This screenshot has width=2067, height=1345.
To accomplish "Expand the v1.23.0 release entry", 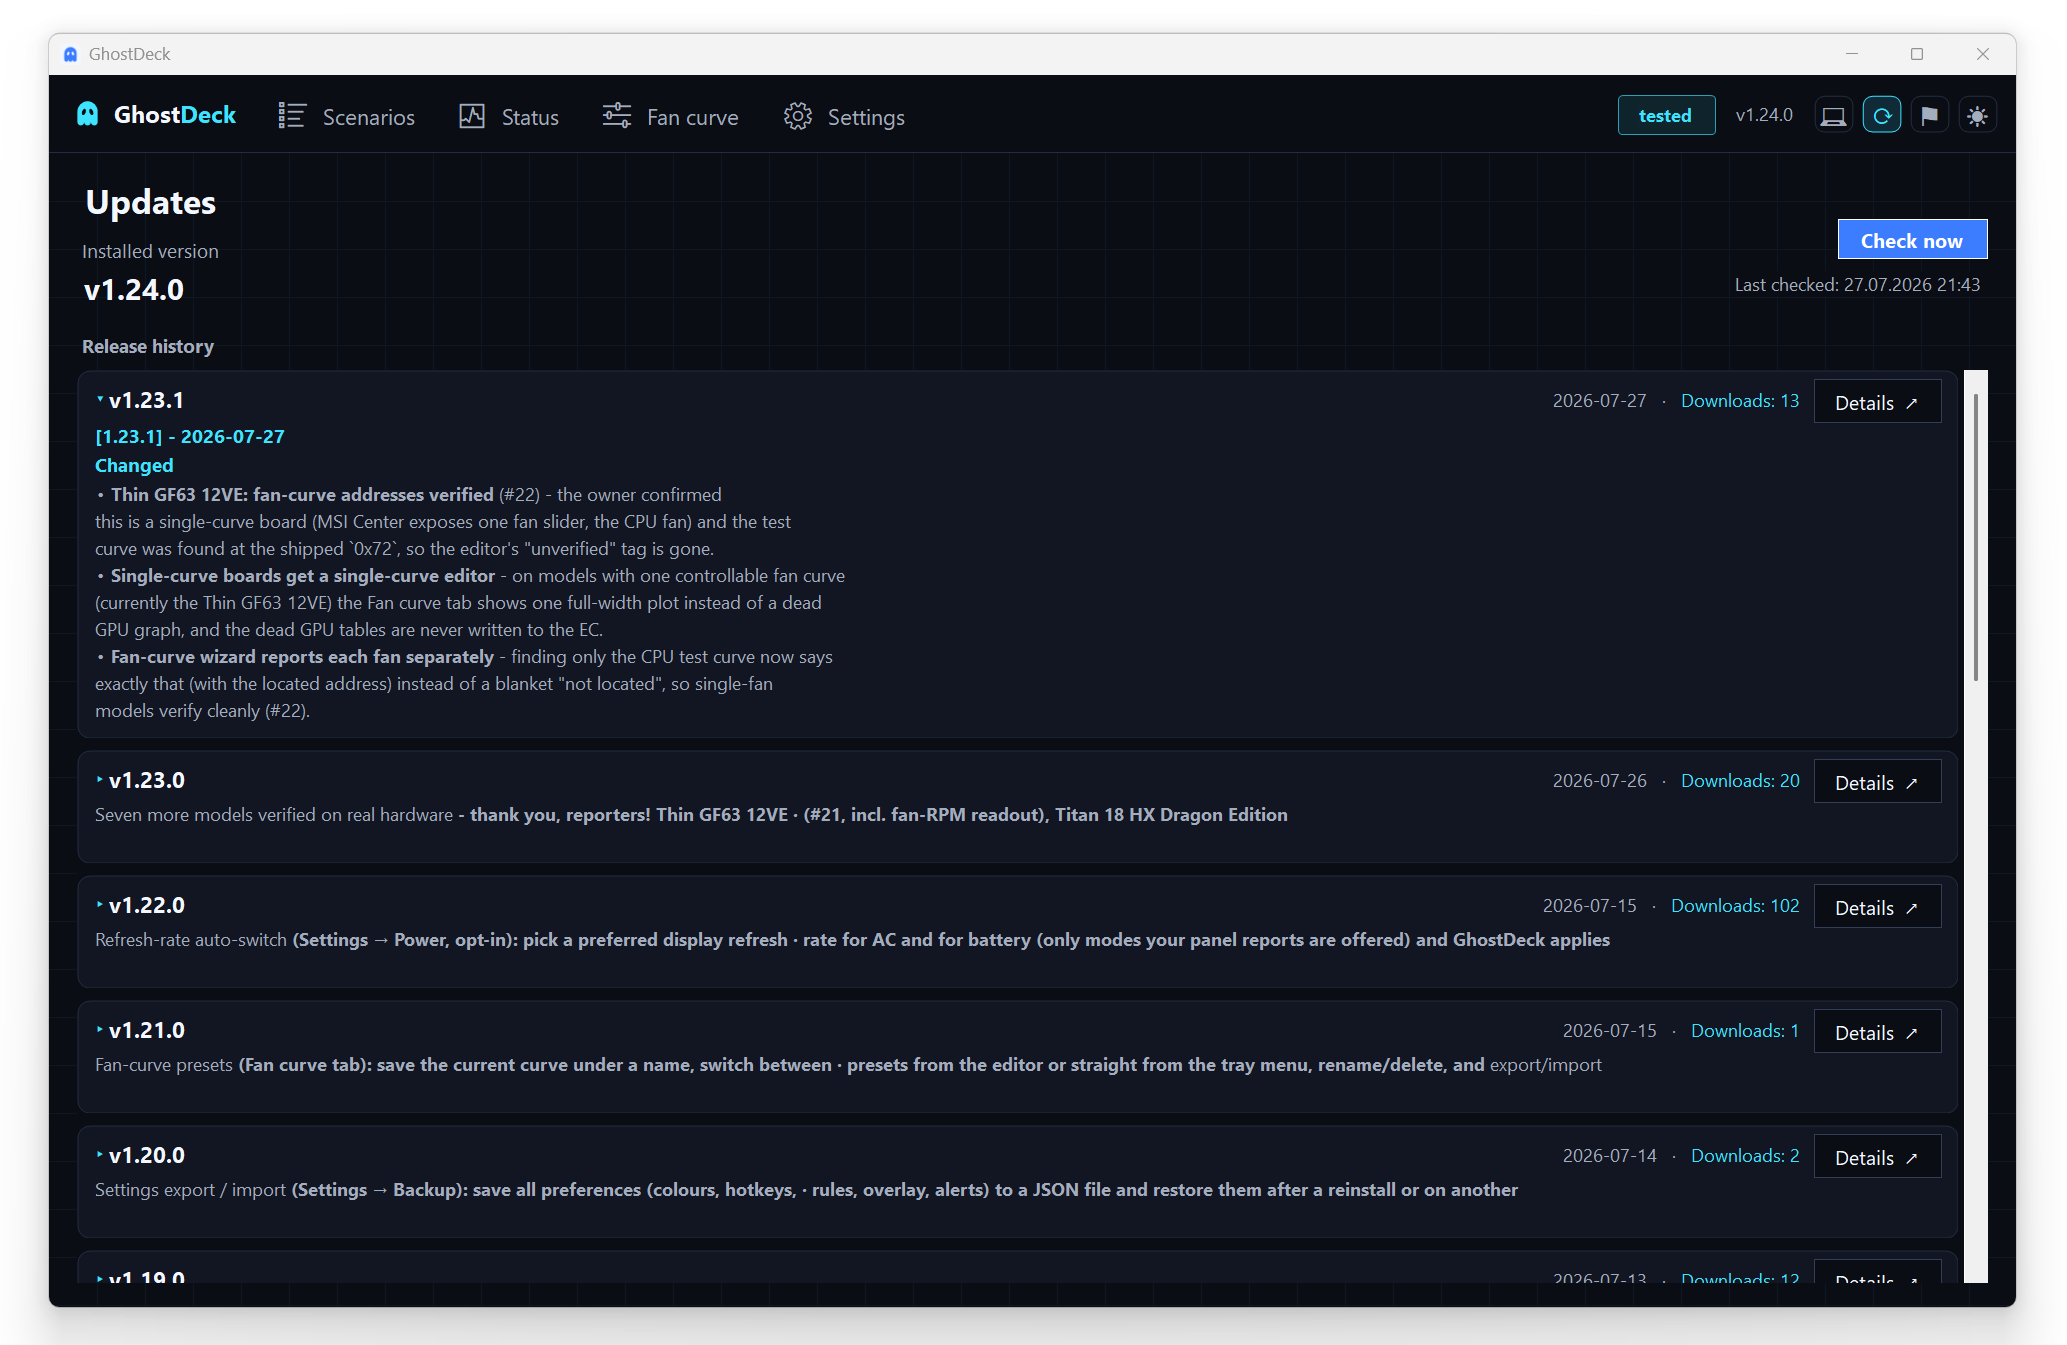I will pyautogui.click(x=100, y=780).
